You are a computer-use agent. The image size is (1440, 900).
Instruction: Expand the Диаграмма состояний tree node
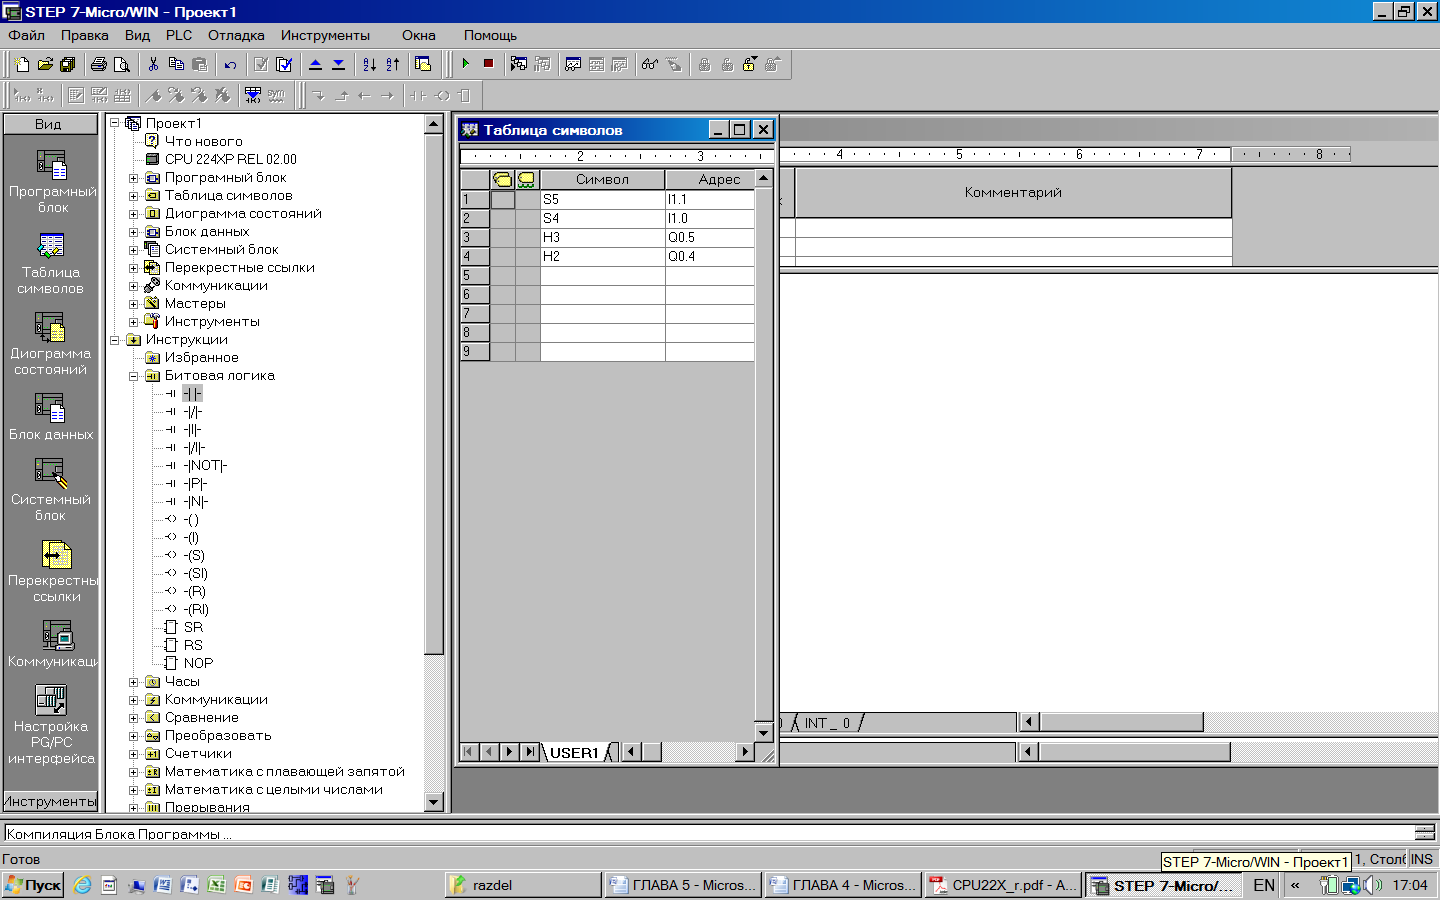click(133, 214)
